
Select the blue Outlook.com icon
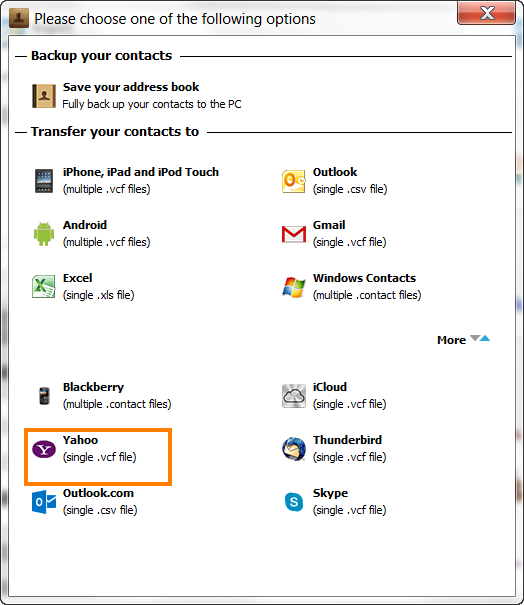coord(44,502)
